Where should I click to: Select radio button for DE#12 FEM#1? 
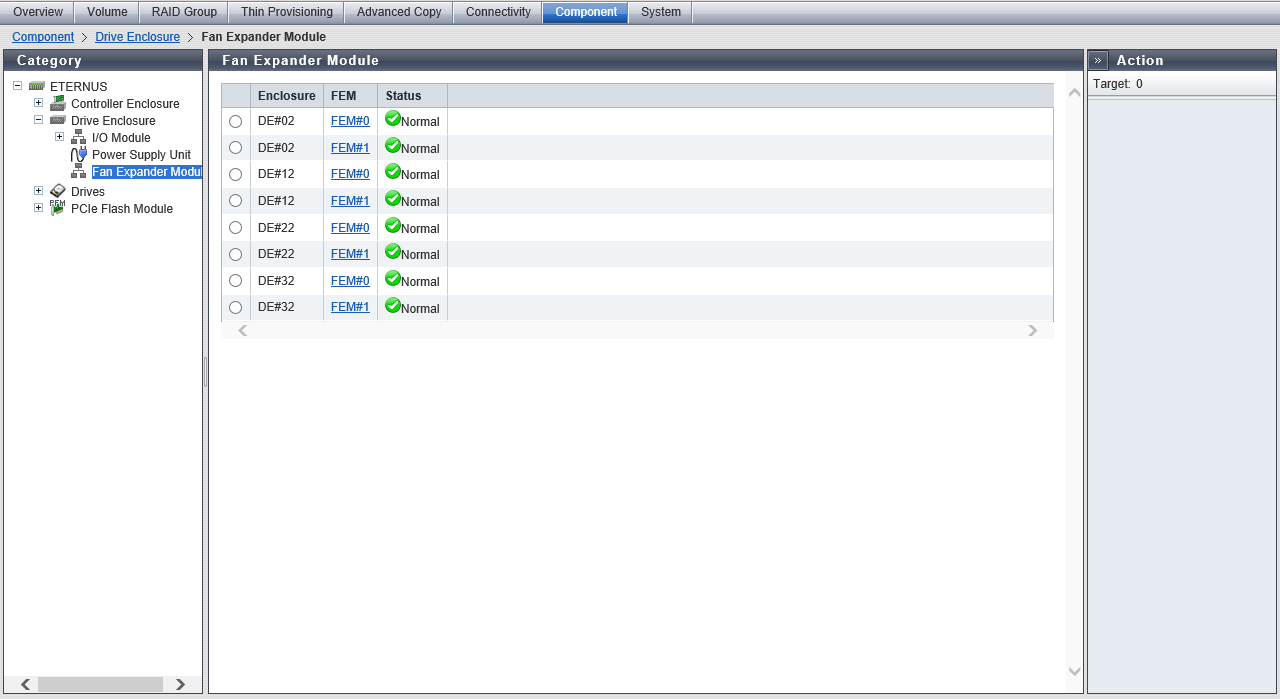point(236,201)
